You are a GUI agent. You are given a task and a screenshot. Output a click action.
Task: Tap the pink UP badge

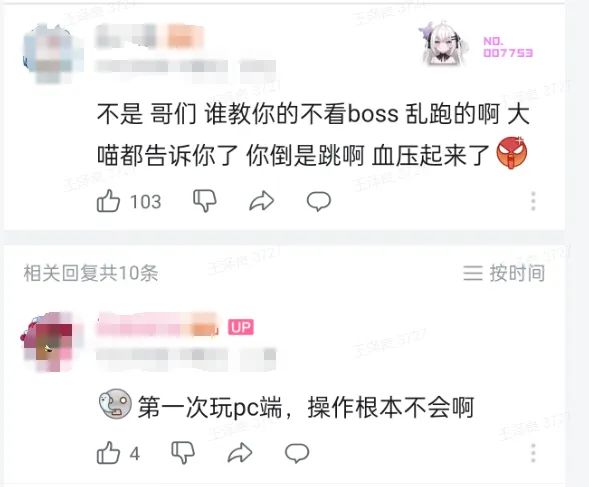tap(241, 327)
